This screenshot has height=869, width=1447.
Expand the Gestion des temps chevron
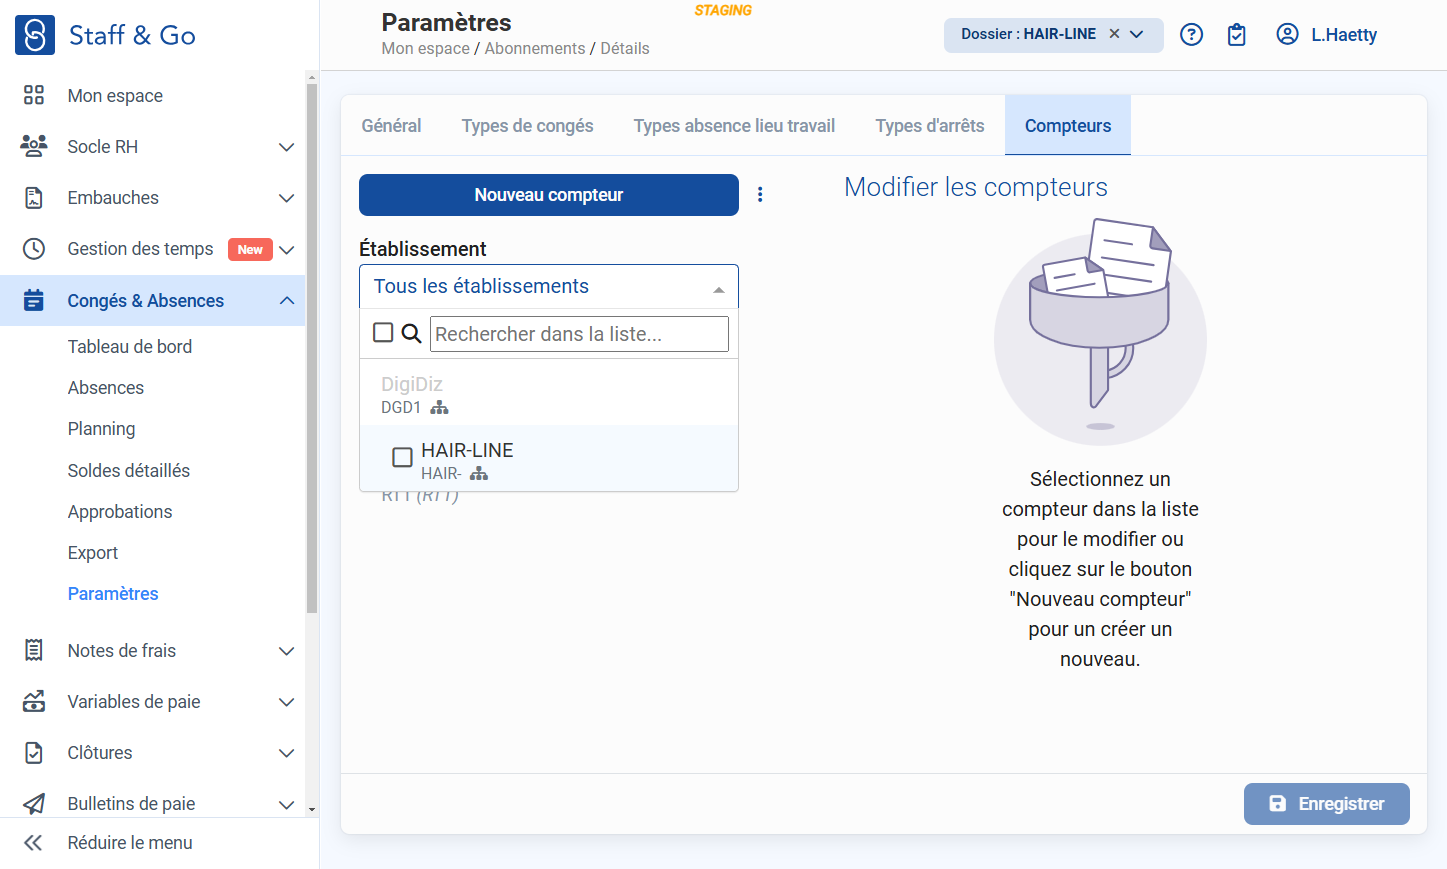click(287, 249)
